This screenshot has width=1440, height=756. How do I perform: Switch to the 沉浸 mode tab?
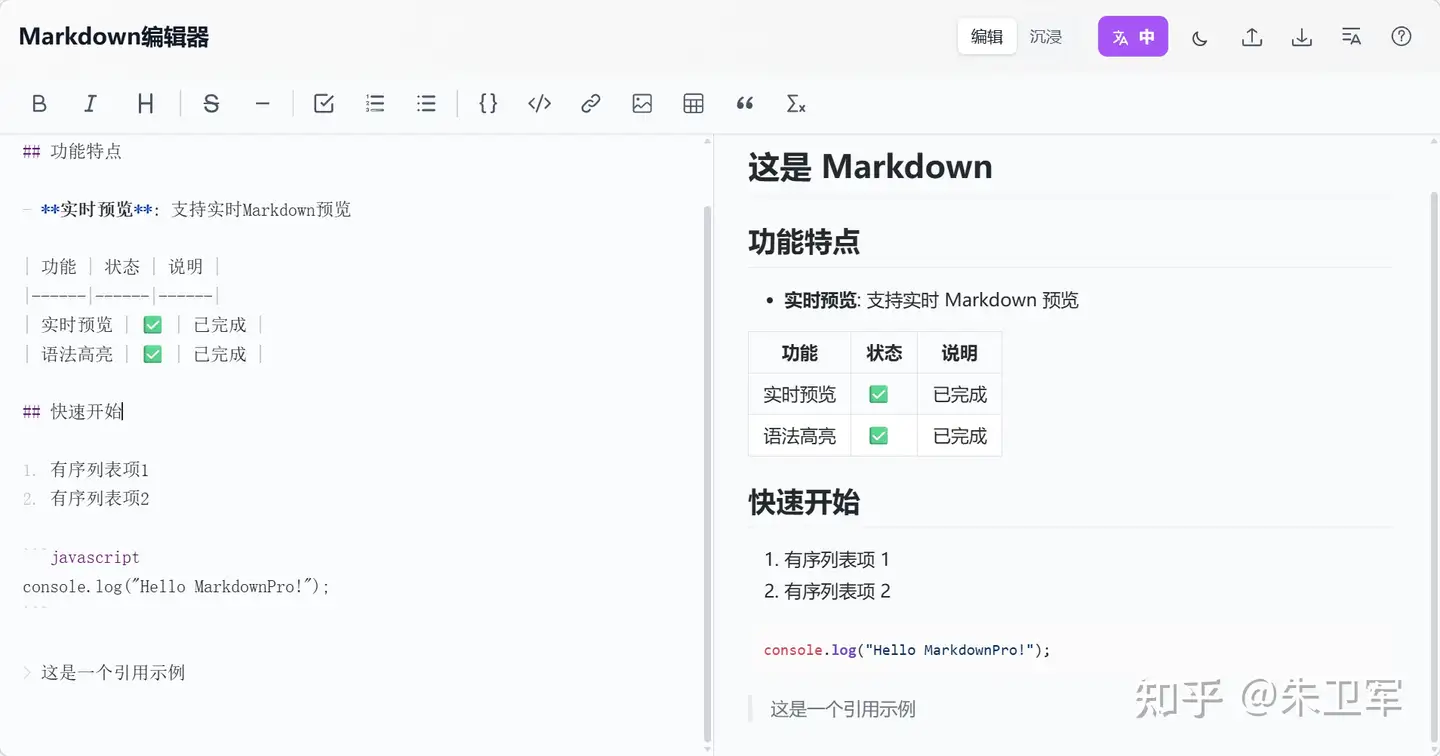[x=1046, y=37]
